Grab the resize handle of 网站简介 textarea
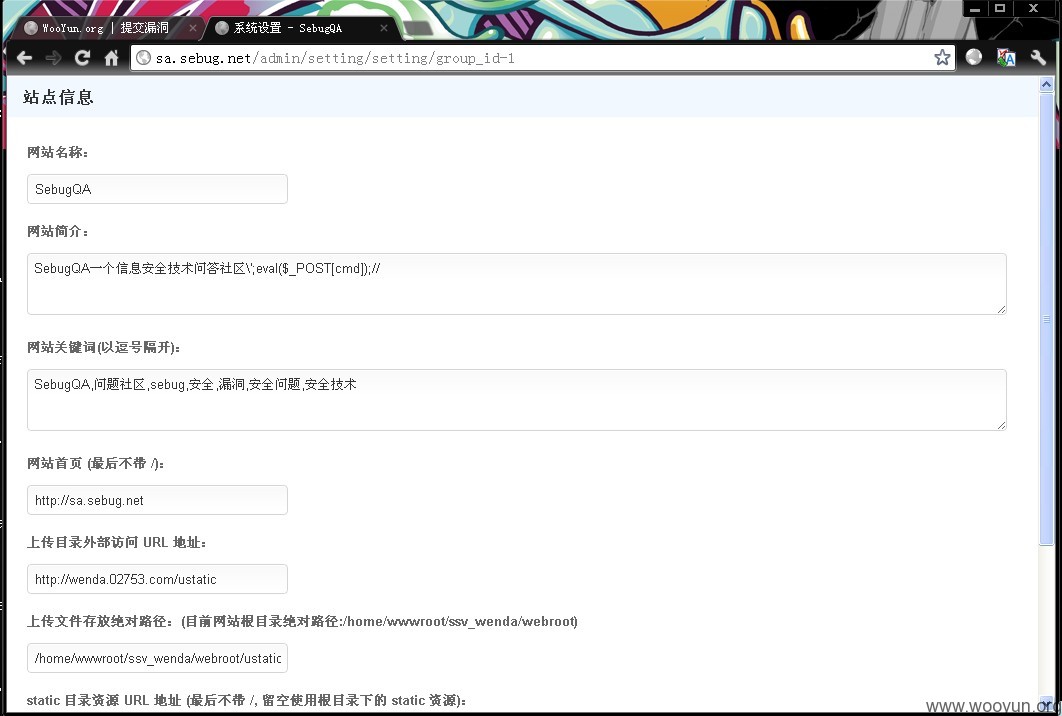The height and width of the screenshot is (716, 1062). [1001, 309]
